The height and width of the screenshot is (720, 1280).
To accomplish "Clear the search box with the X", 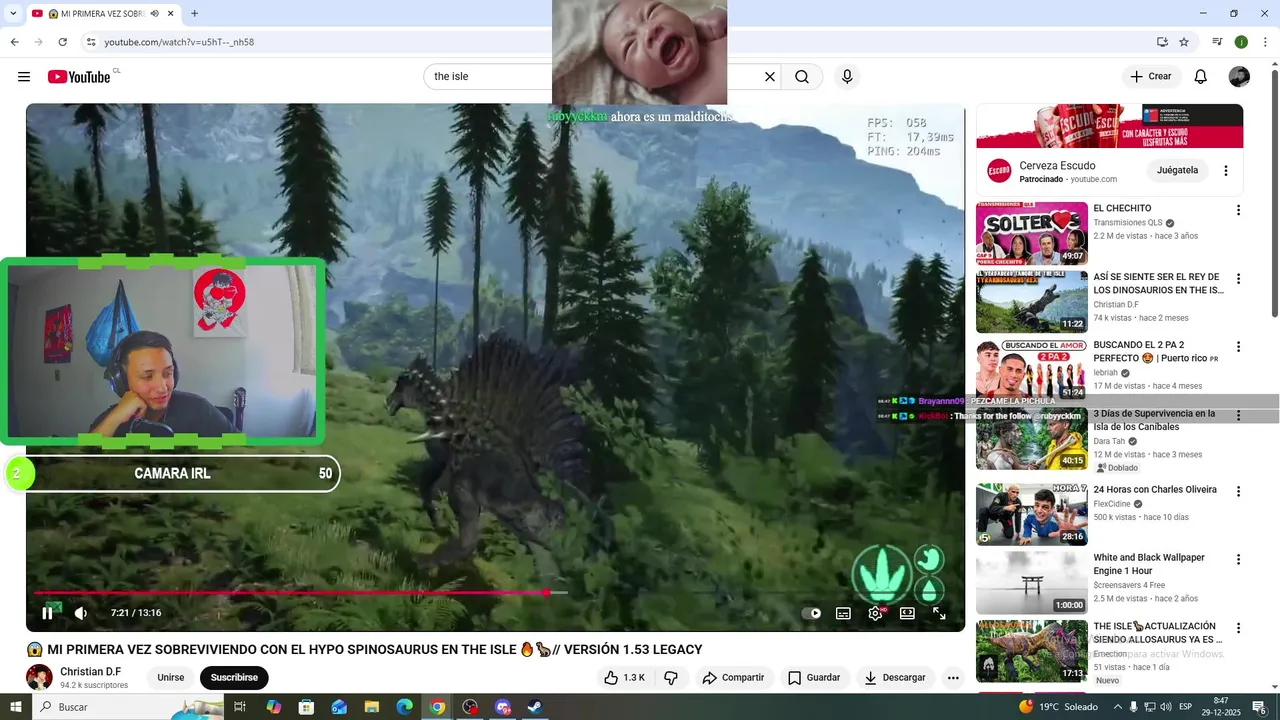I will pyautogui.click(x=770, y=77).
